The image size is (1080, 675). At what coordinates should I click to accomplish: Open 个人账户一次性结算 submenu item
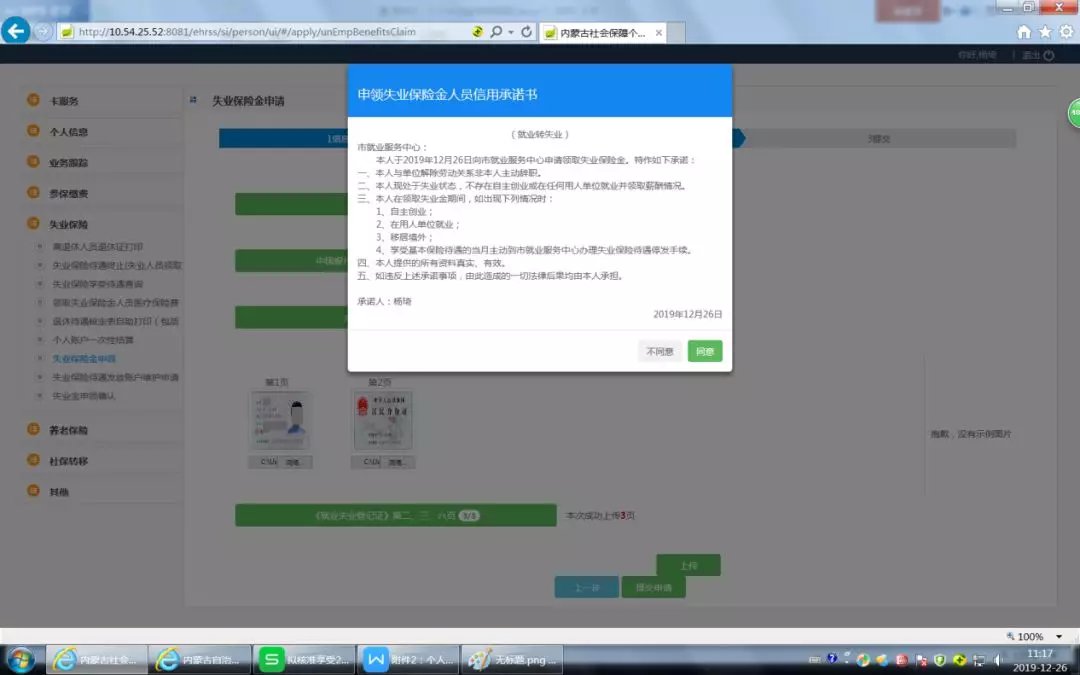93,340
